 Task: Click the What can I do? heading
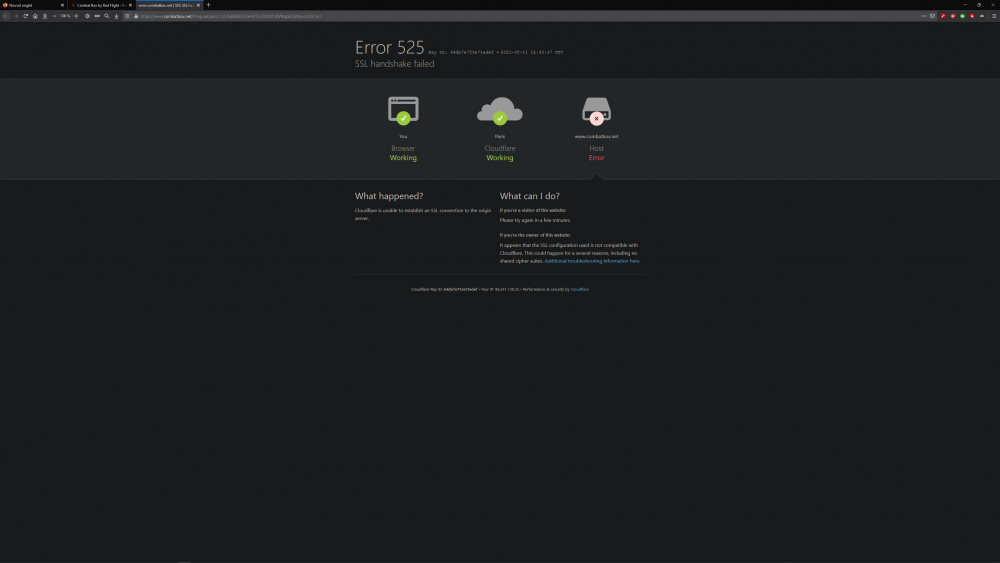pyautogui.click(x=529, y=196)
